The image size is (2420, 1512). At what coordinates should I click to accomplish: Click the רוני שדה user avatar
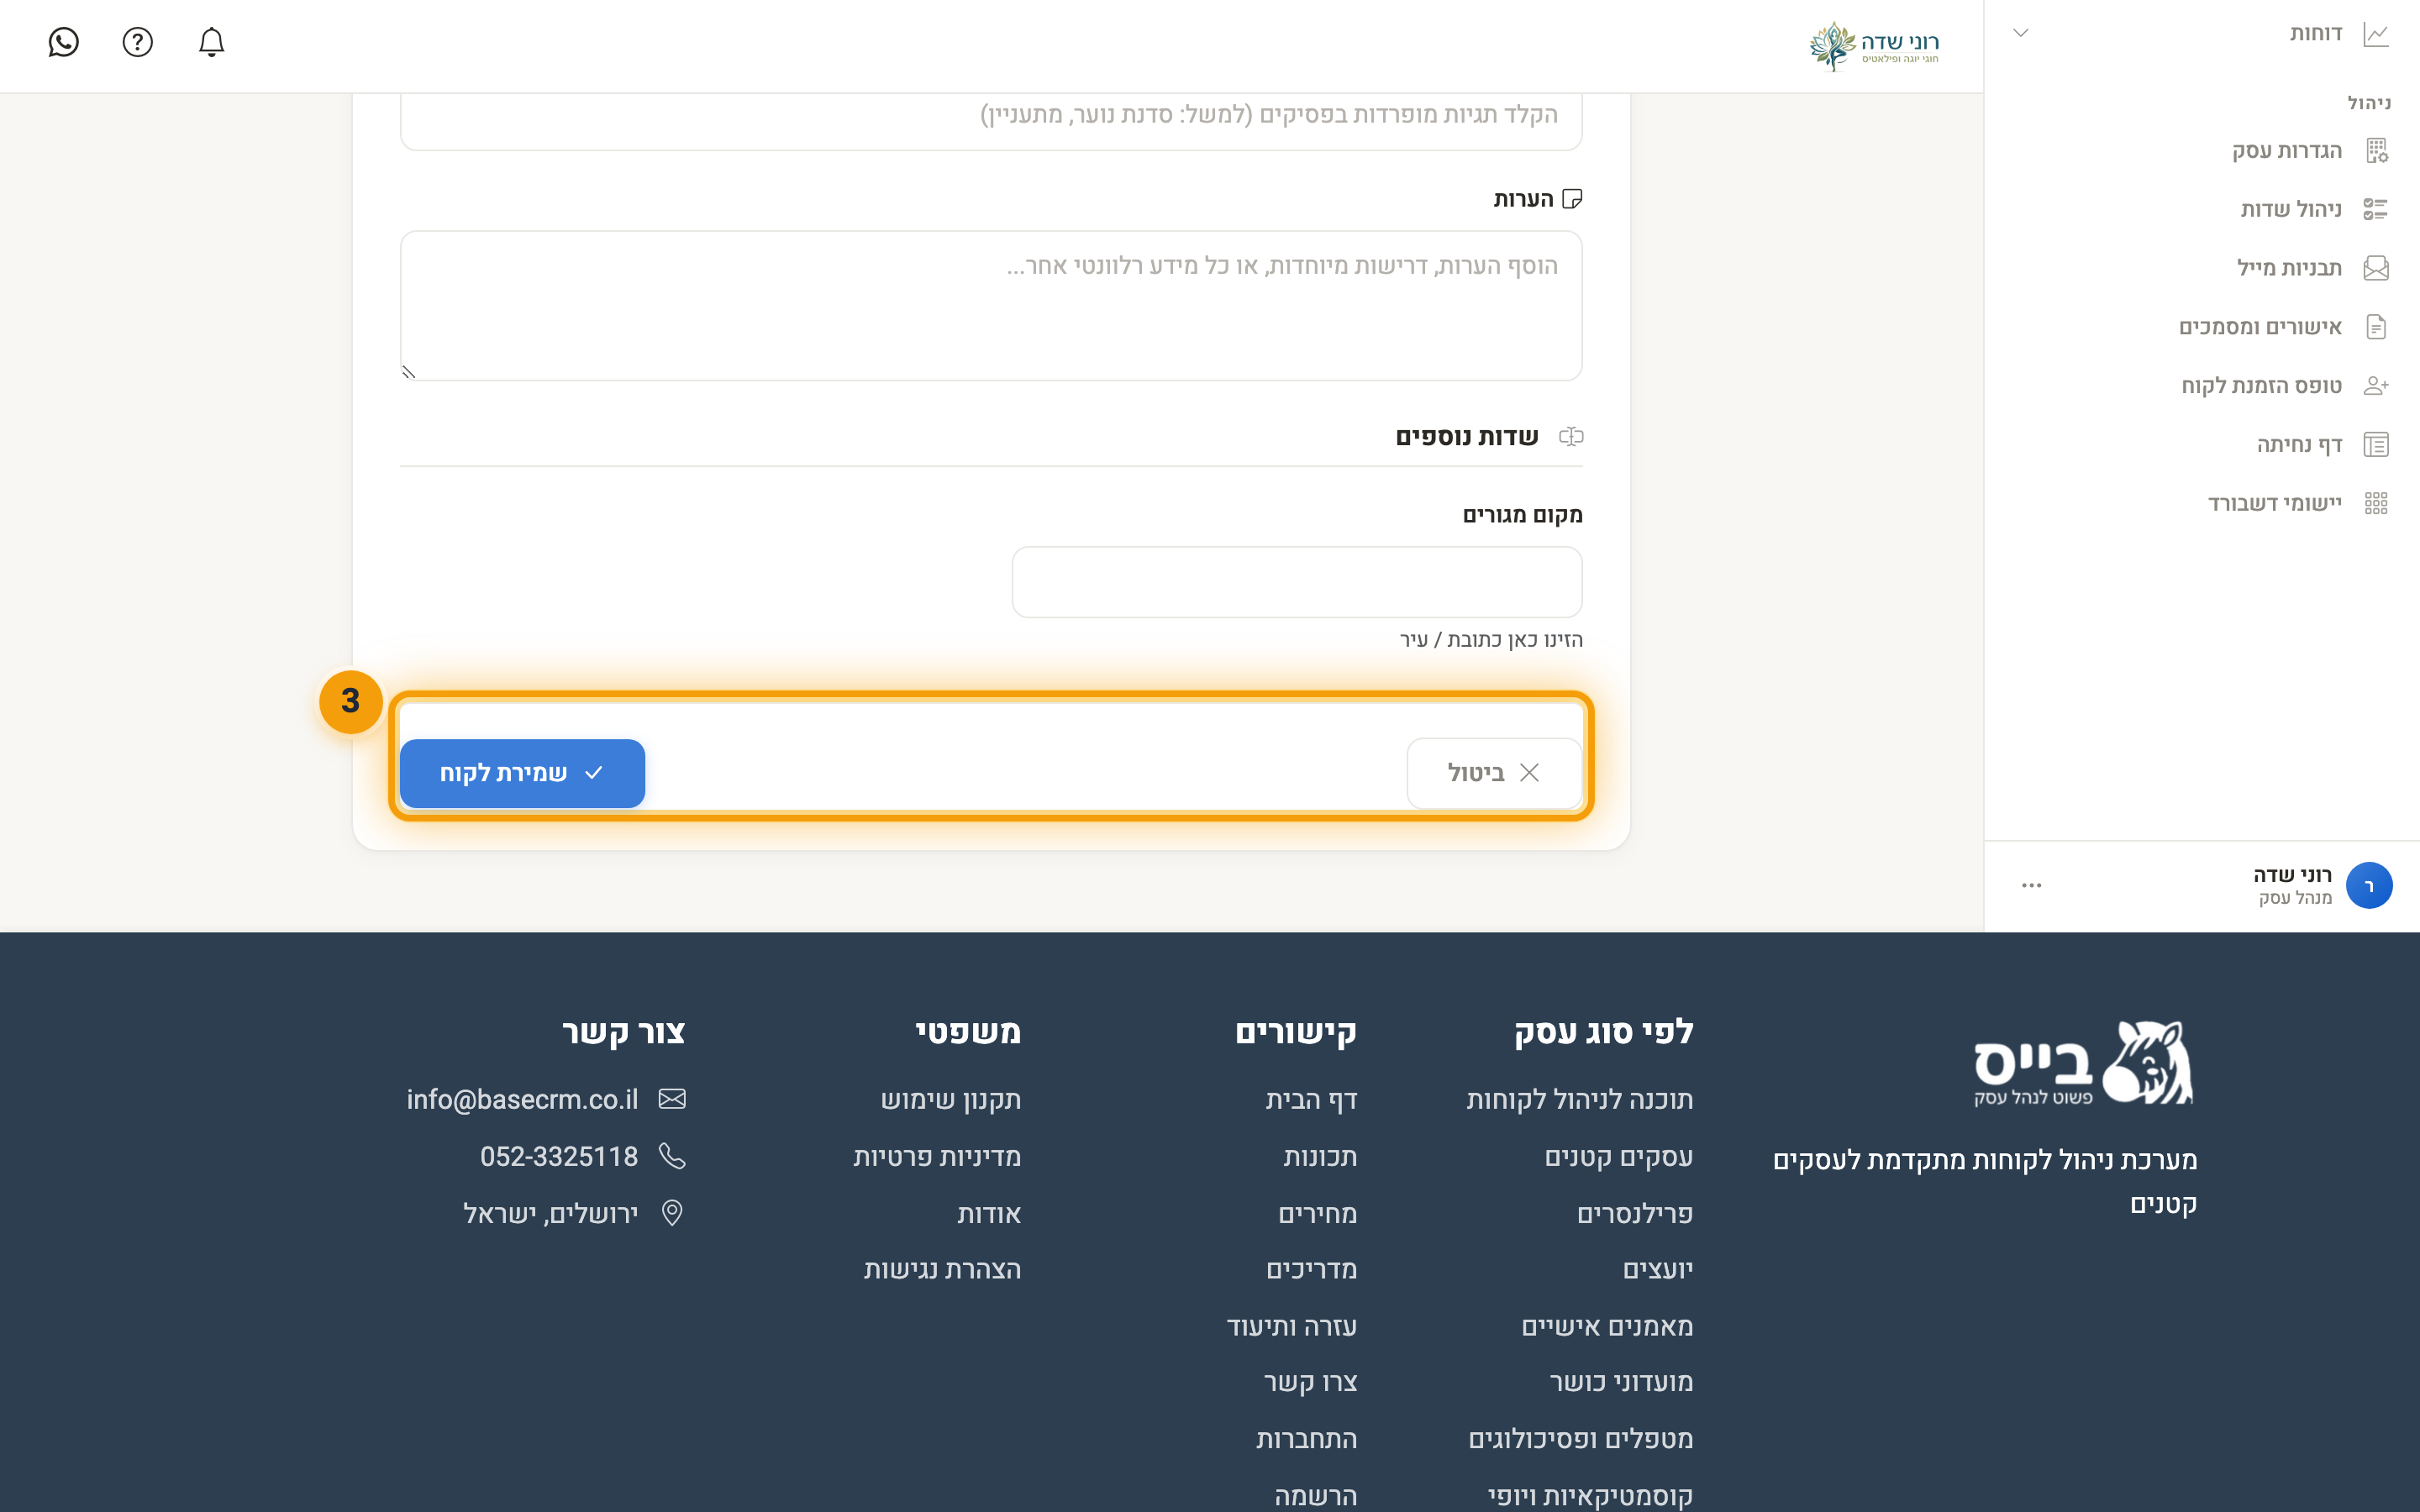coord(2368,885)
